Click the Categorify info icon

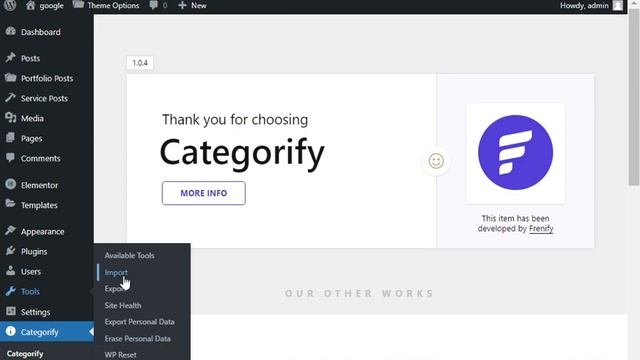11,331
